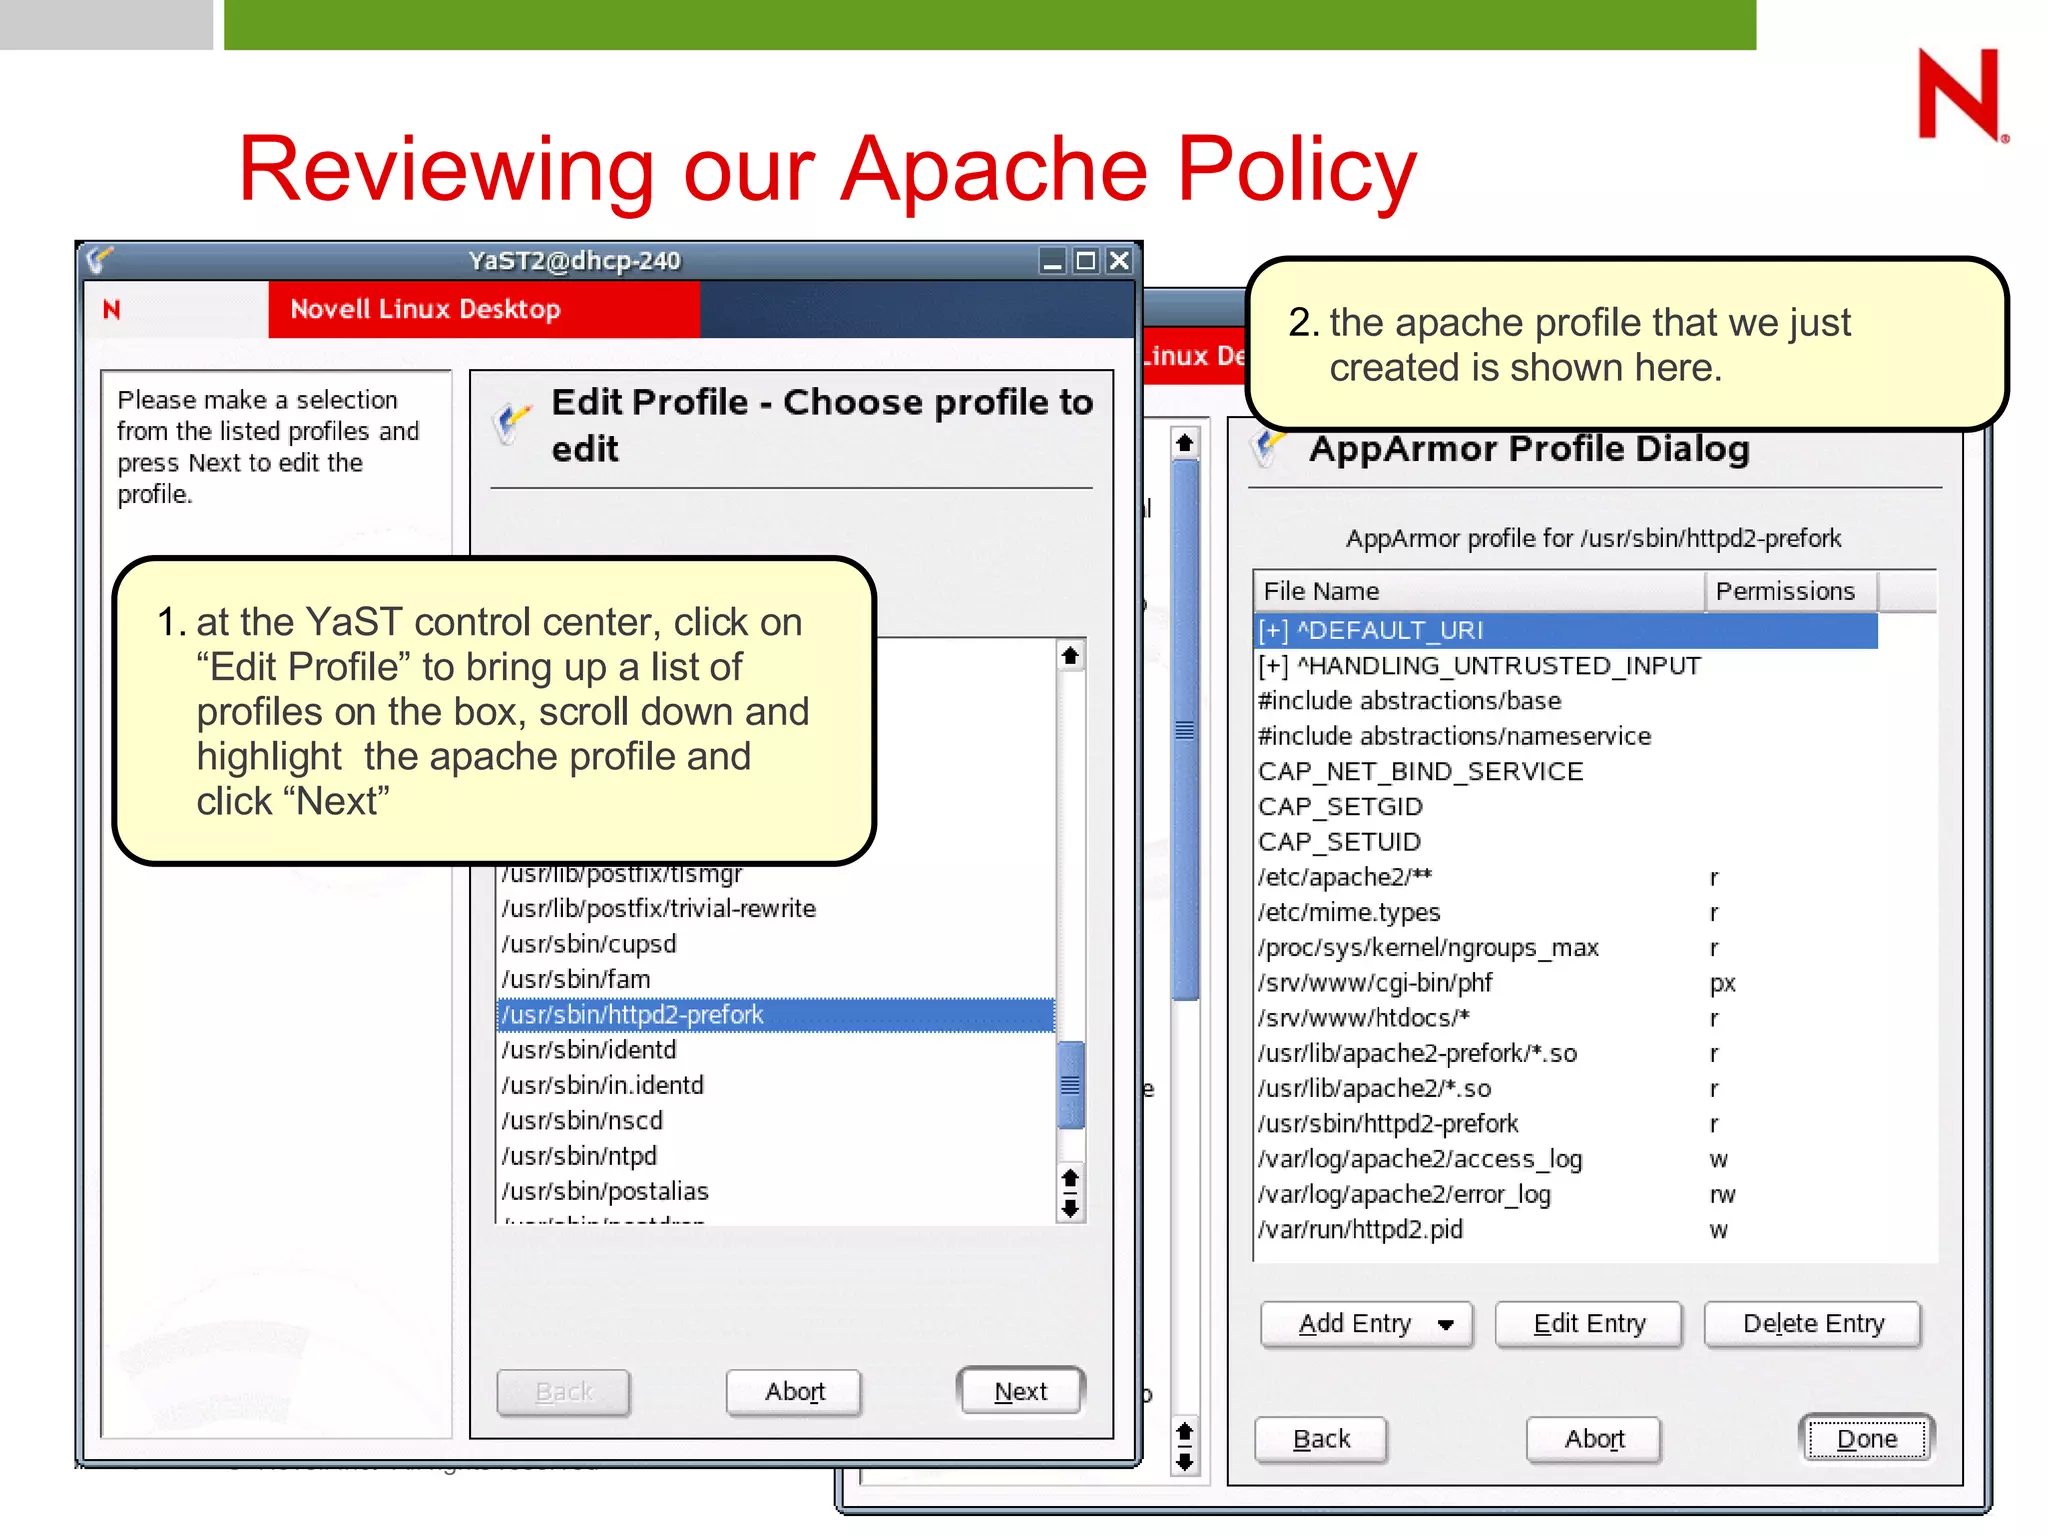Click Next in Edit Profile window

(x=1020, y=1392)
